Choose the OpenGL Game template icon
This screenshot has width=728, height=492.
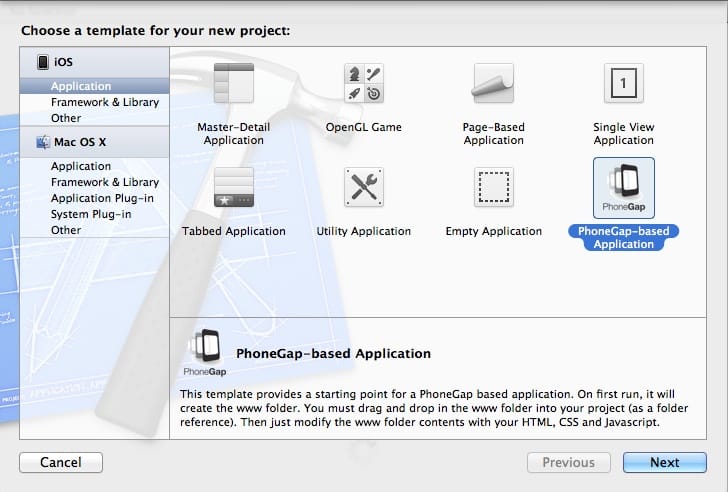(x=364, y=83)
